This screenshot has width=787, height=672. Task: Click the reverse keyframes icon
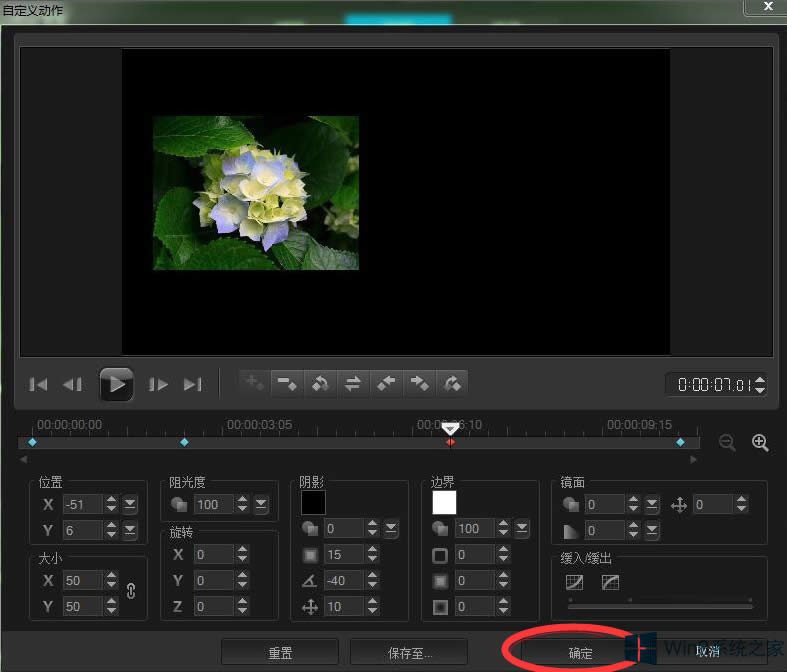[353, 383]
